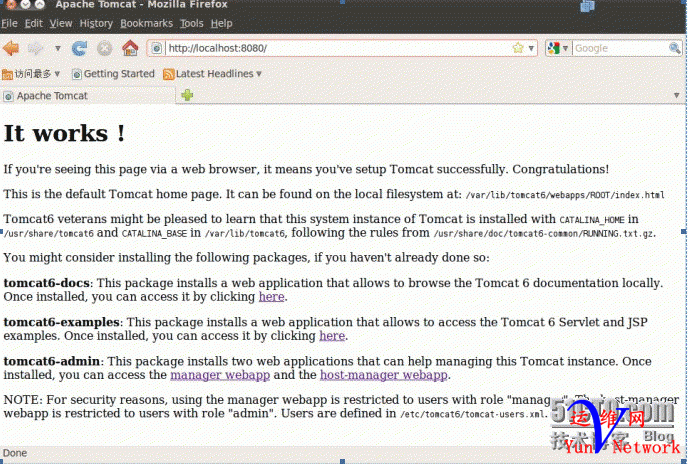Click the Back arrow button
Viewport: 688px width, 464px height.
[11, 48]
